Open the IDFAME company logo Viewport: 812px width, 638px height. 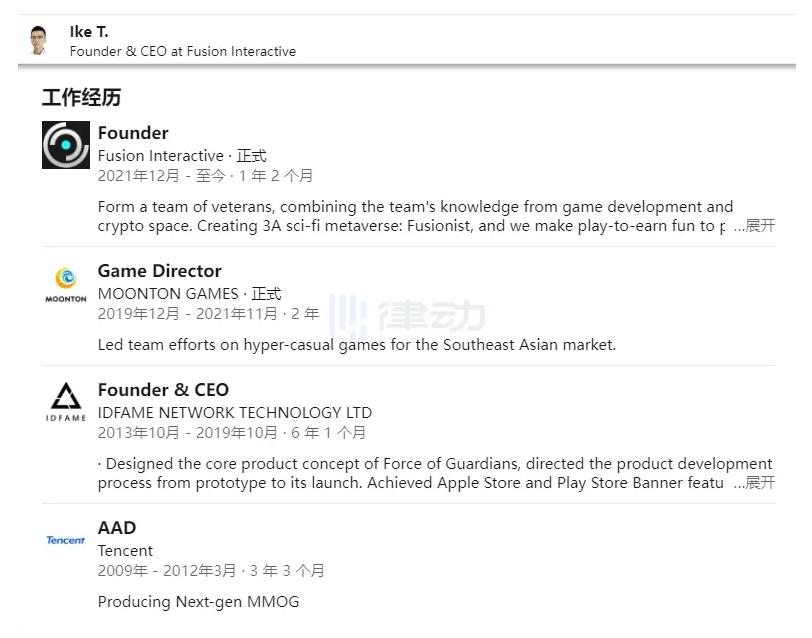66,402
